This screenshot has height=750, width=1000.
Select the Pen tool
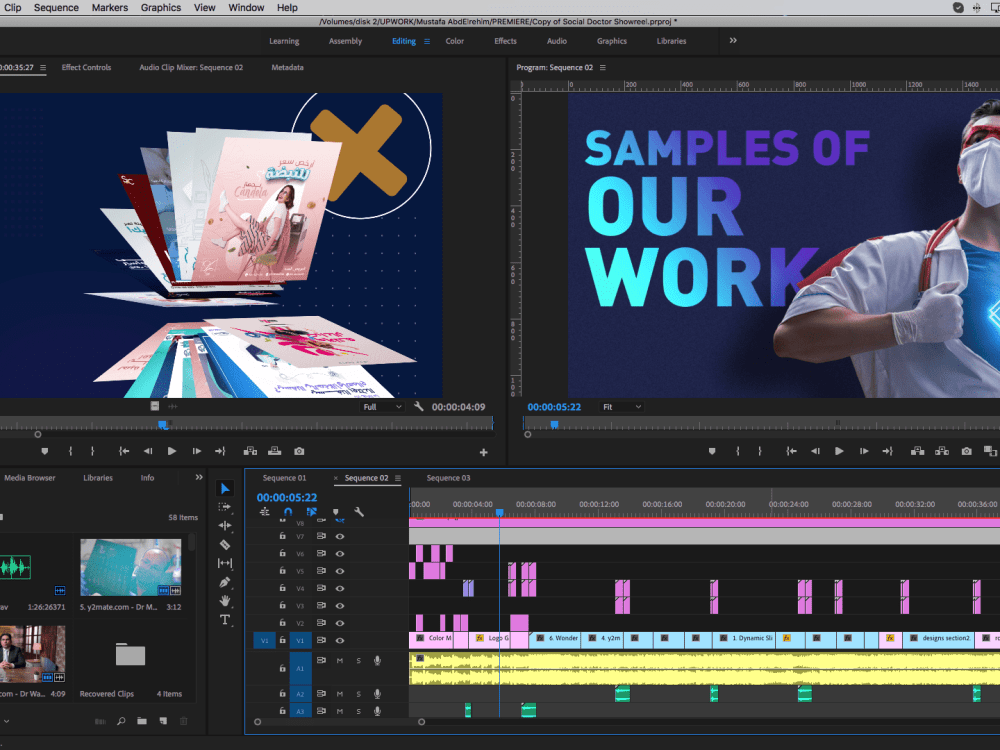coord(224,582)
